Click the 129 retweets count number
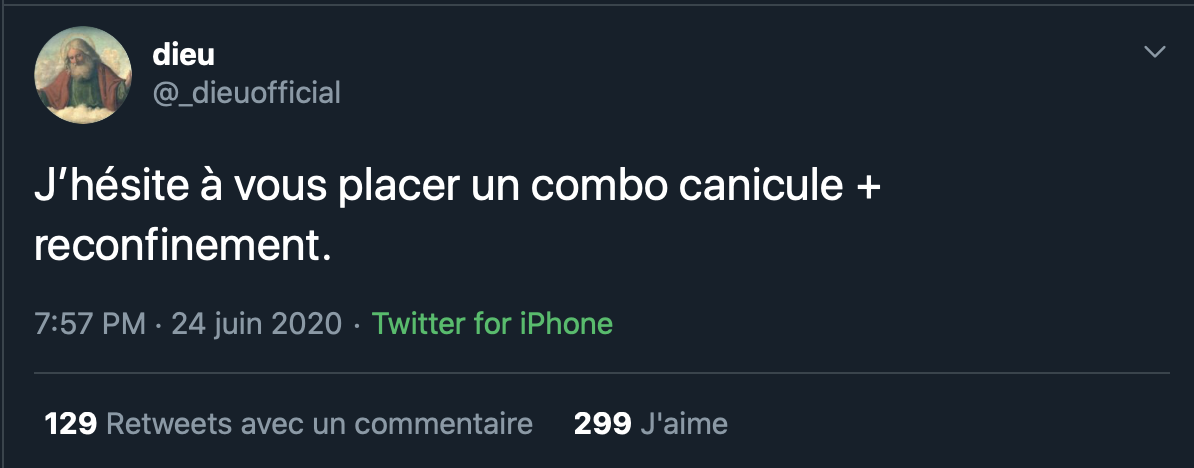The image size is (1194, 468). click(70, 424)
